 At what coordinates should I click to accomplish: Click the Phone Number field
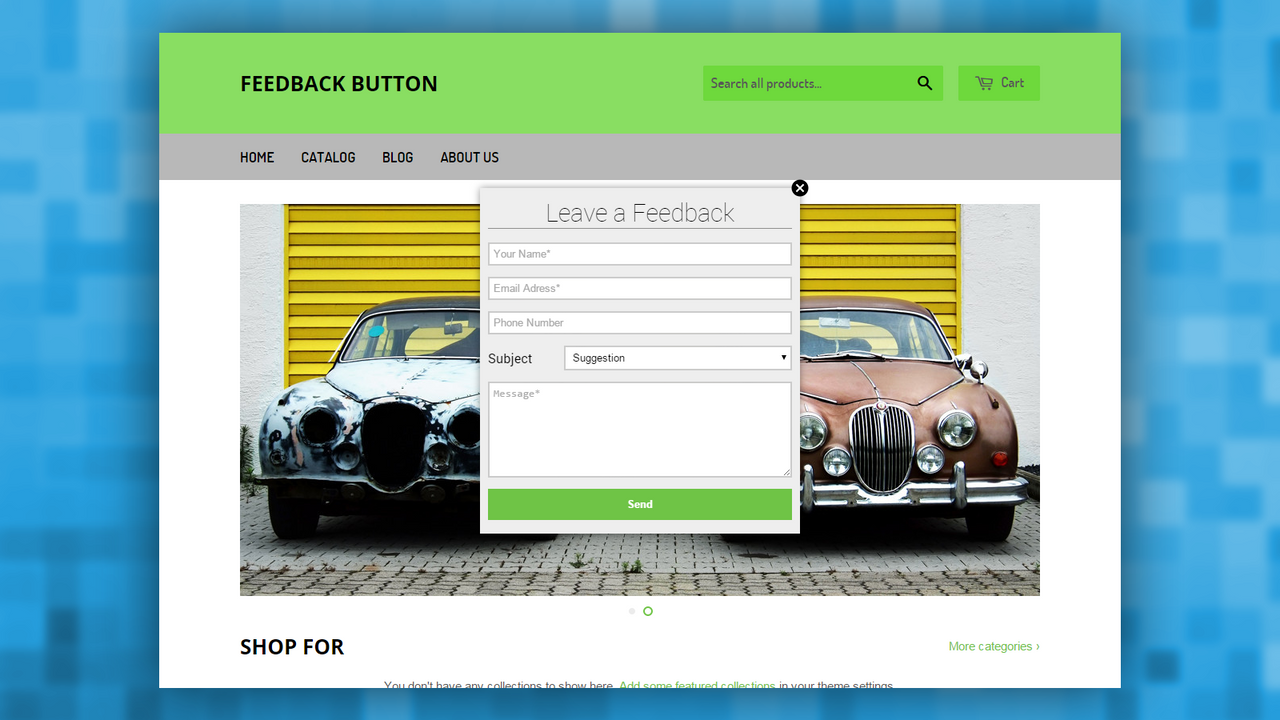point(640,323)
